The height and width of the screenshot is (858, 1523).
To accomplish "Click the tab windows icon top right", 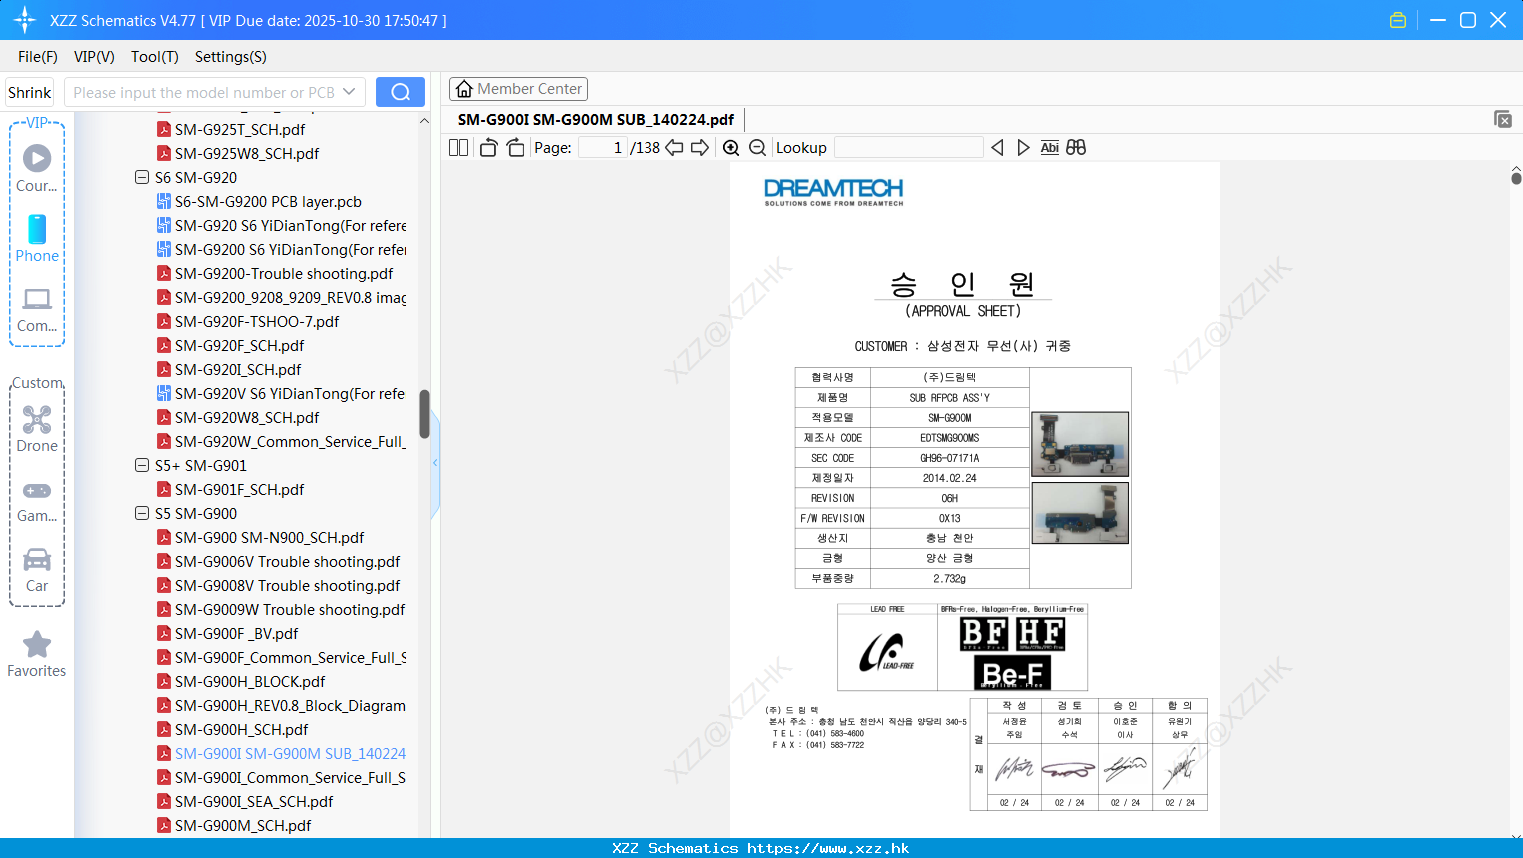I will (1503, 119).
